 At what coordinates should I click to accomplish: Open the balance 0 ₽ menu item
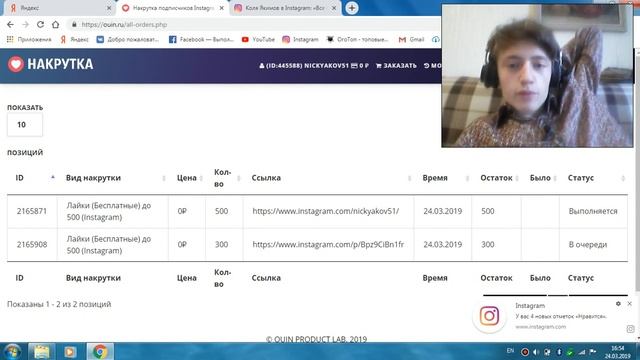click(360, 66)
